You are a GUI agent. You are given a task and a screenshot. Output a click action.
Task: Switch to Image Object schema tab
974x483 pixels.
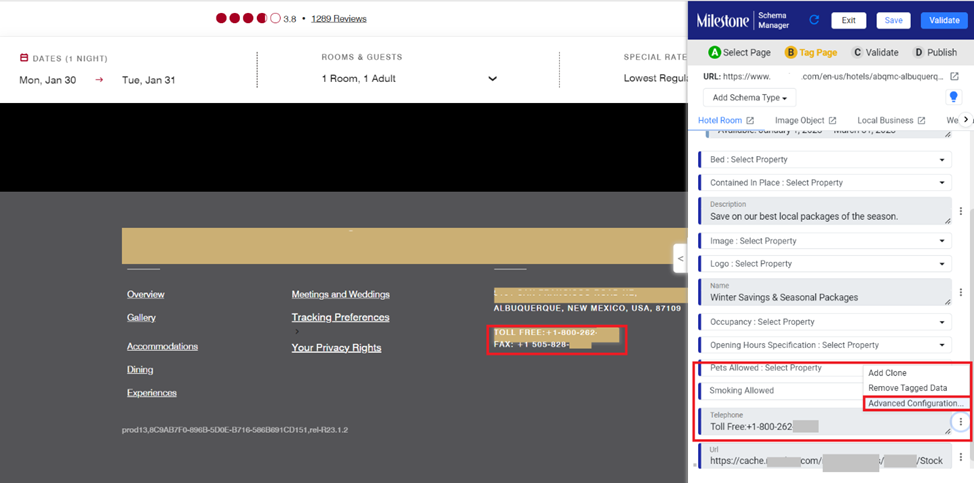pos(799,120)
